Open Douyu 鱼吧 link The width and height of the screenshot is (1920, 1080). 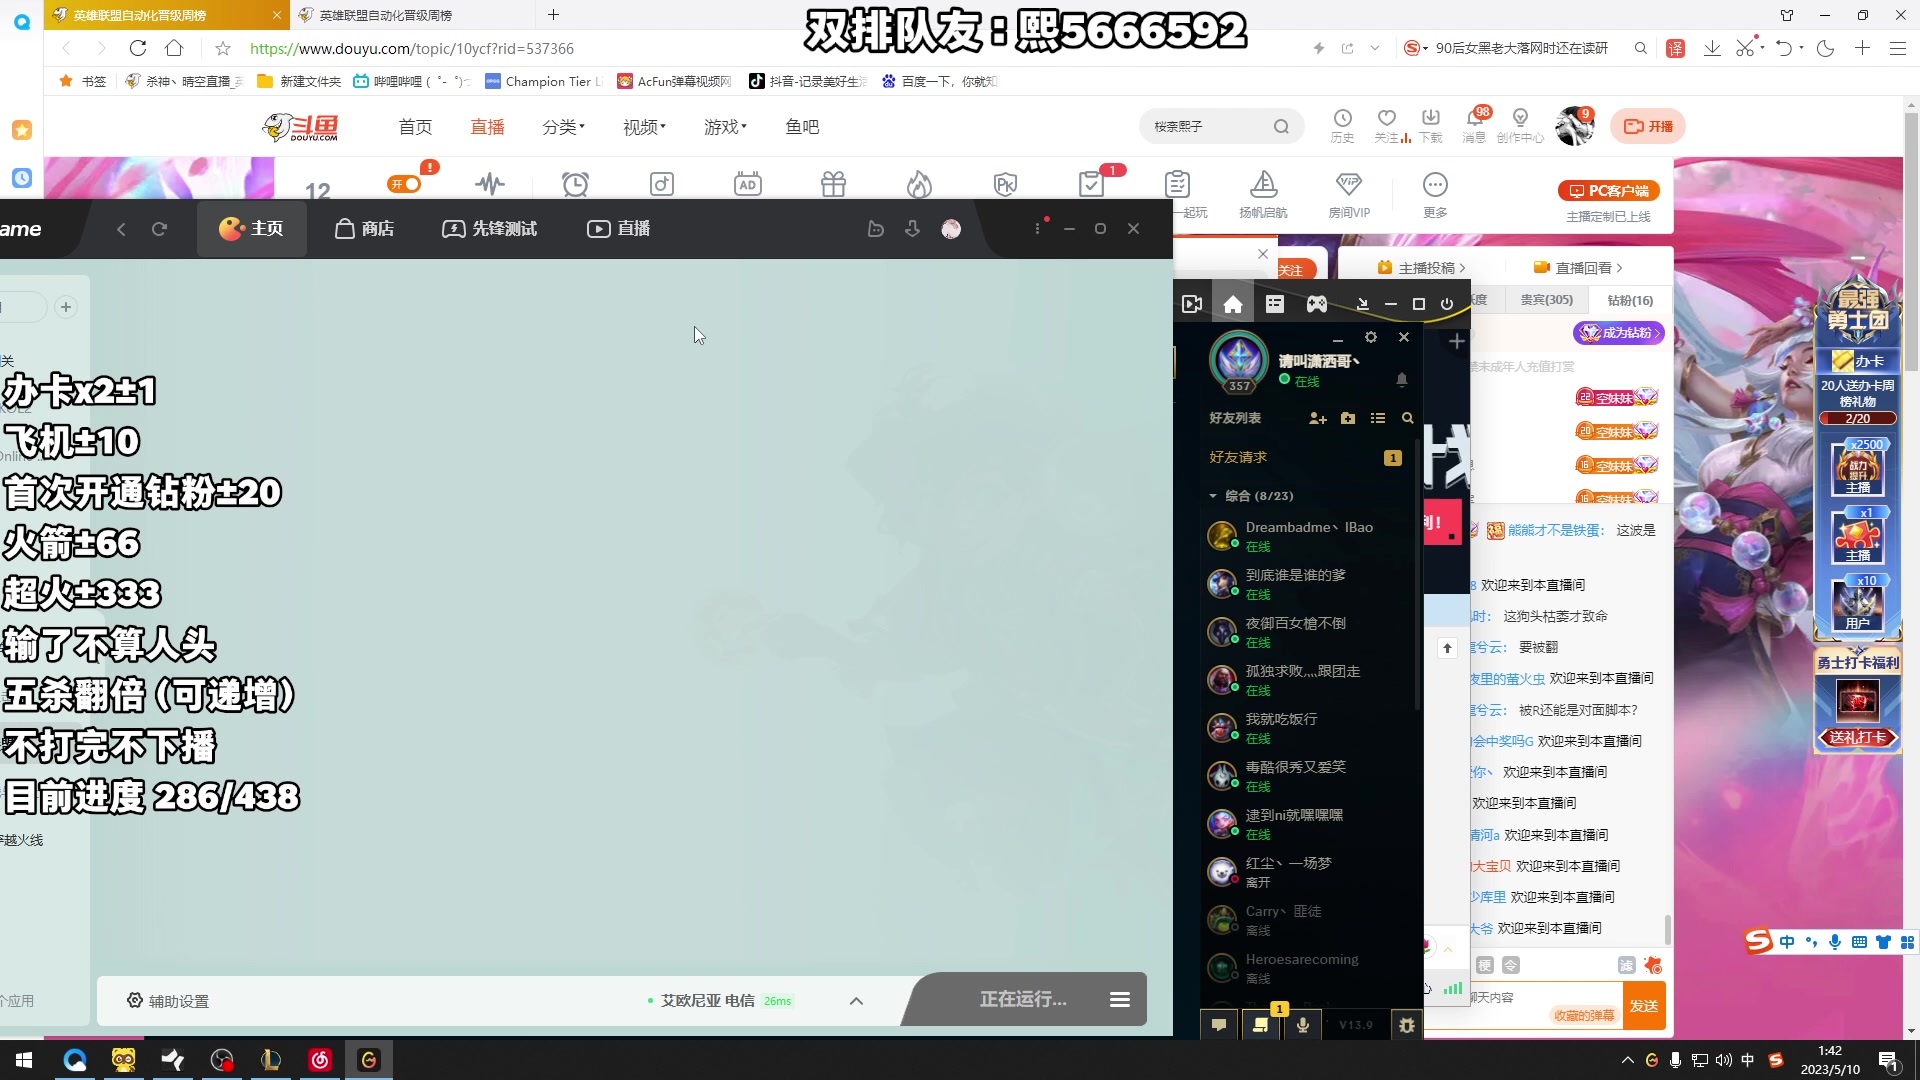point(802,127)
